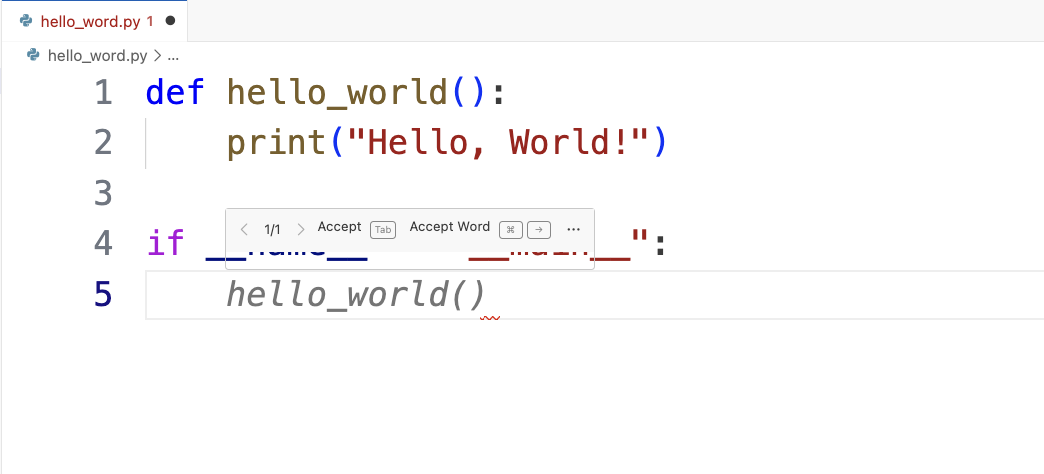The image size is (1044, 474).
Task: Click hello_world function name on line 1
Action: (338, 93)
